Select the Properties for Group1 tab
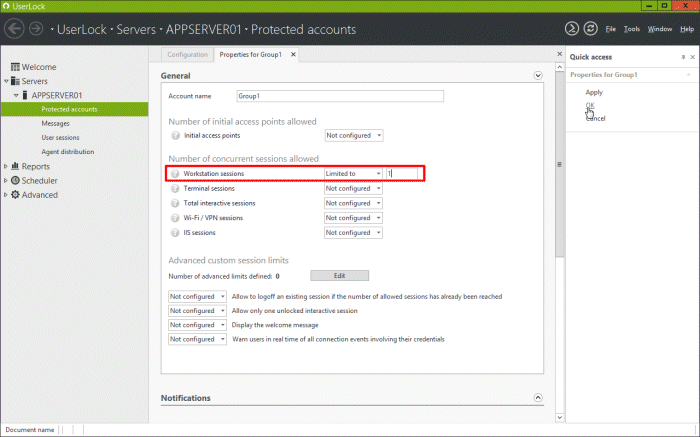Viewport: 700px width, 437px height. point(250,54)
